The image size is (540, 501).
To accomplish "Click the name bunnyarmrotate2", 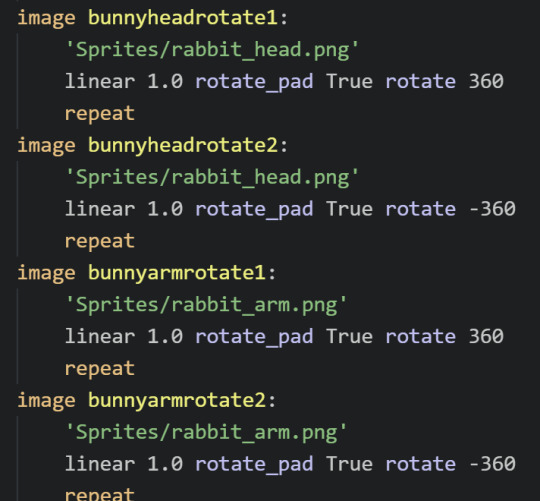I will (x=177, y=400).
